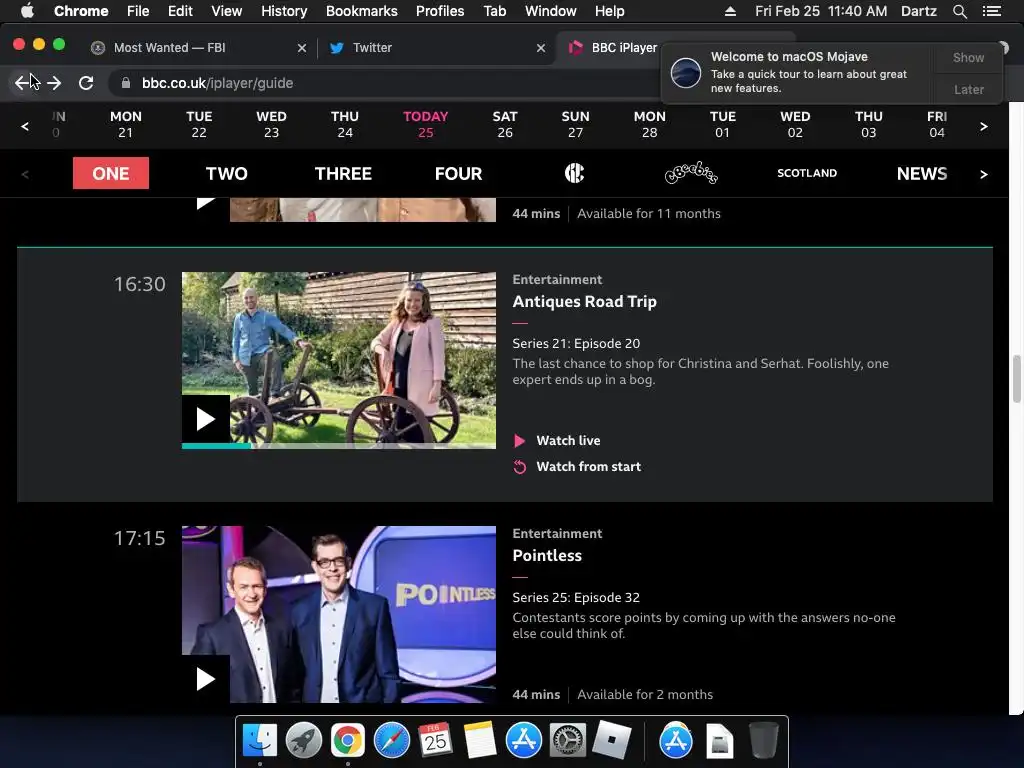1024x768 pixels.
Task: Open the Edit menu
Action: [180, 11]
